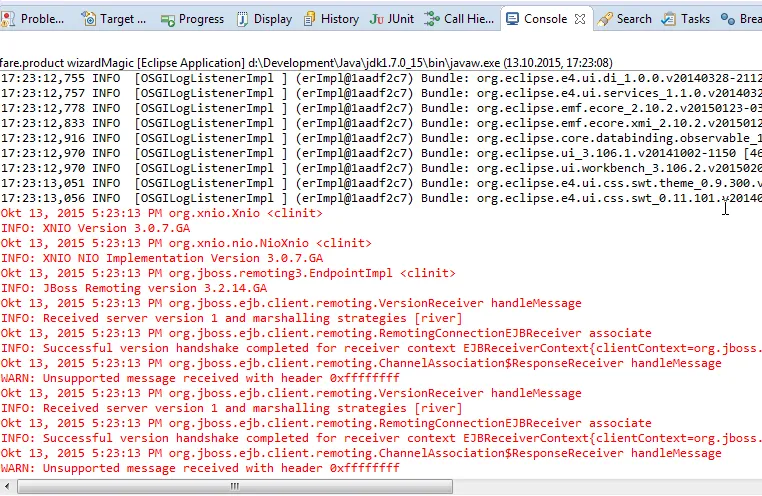Click the log line stamped 17:23:12,778
Screen dimensions: 762x496
pyautogui.click(x=381, y=108)
